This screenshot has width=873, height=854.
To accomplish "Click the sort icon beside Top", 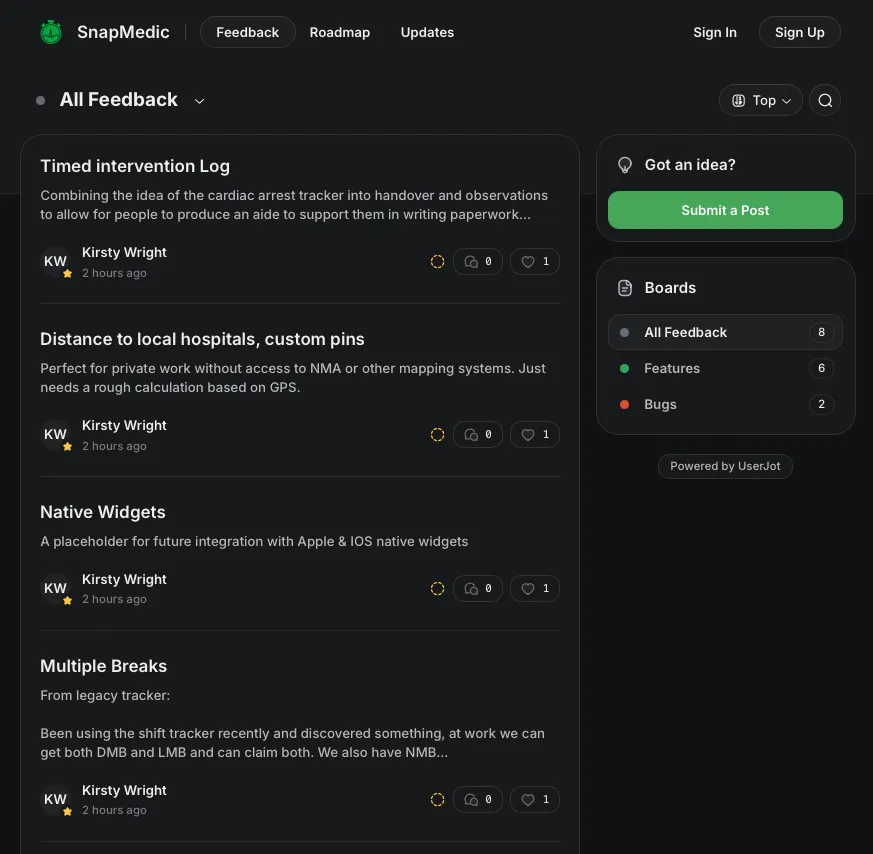I will [x=737, y=100].
